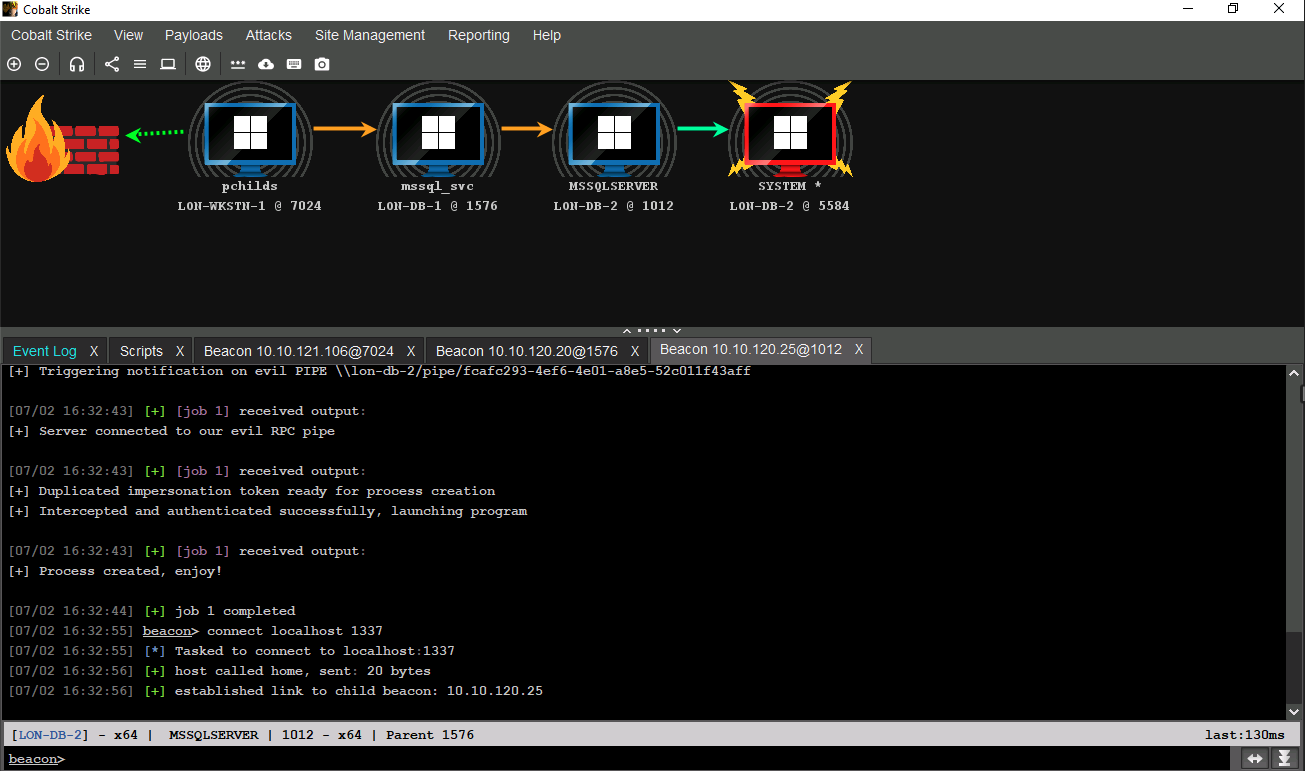This screenshot has width=1305, height=771.
Task: Click the 'Triggering notification on evil PIPE' line
Action: coord(379,371)
